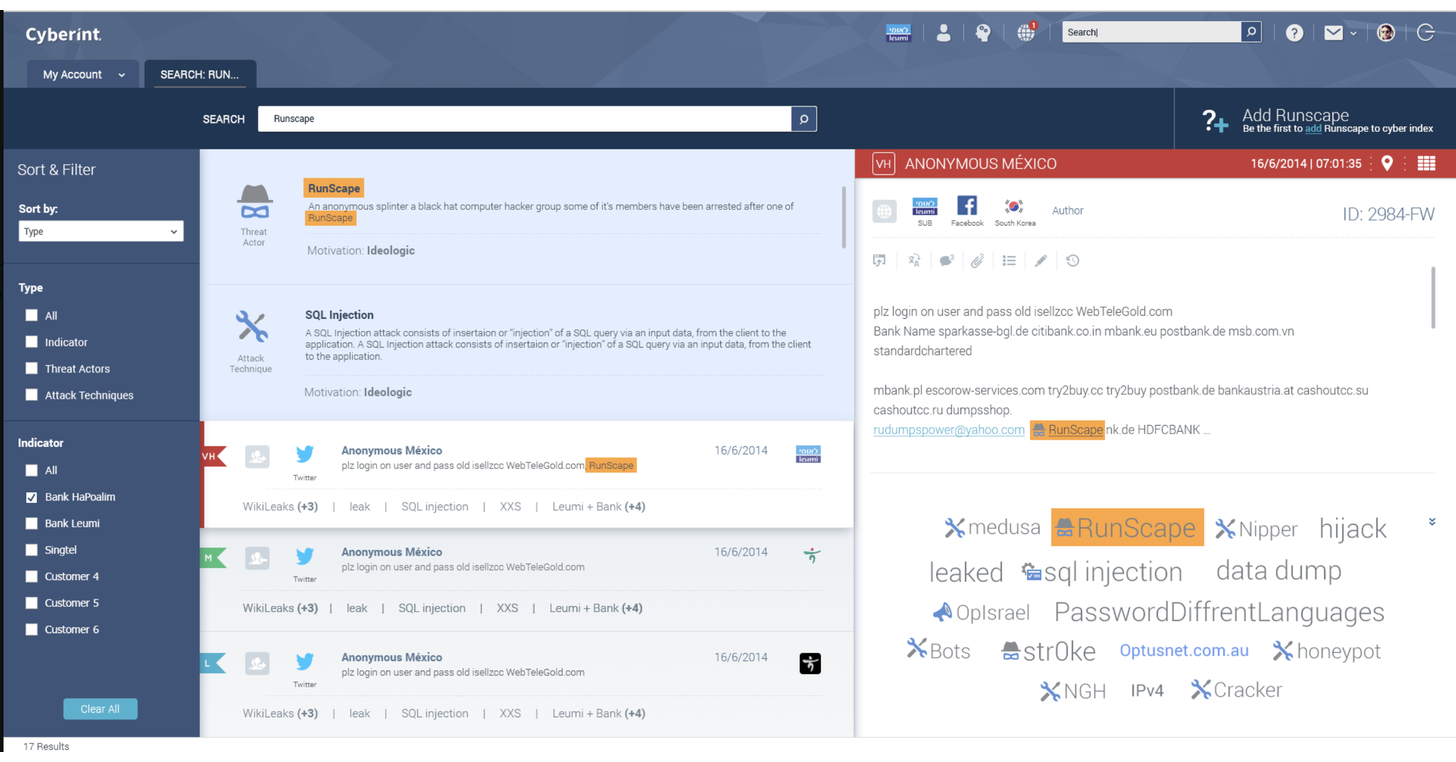The width and height of the screenshot is (1456, 762).
Task: Open the L-tagged Anonymous México result
Action: (528, 685)
